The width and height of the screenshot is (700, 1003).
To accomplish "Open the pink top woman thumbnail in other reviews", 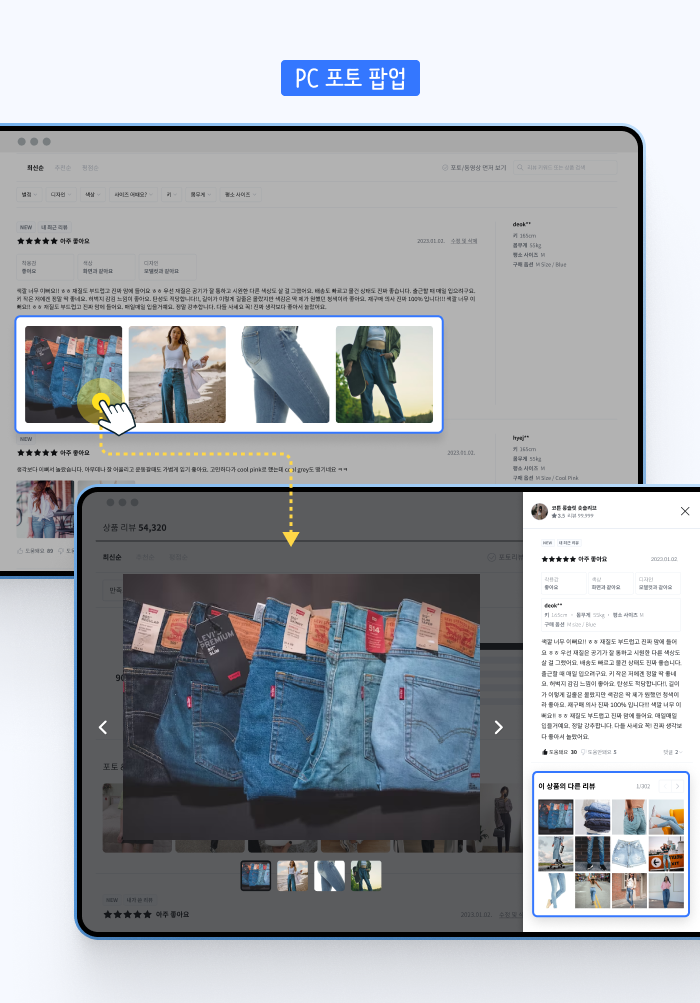I will click(x=666, y=890).
